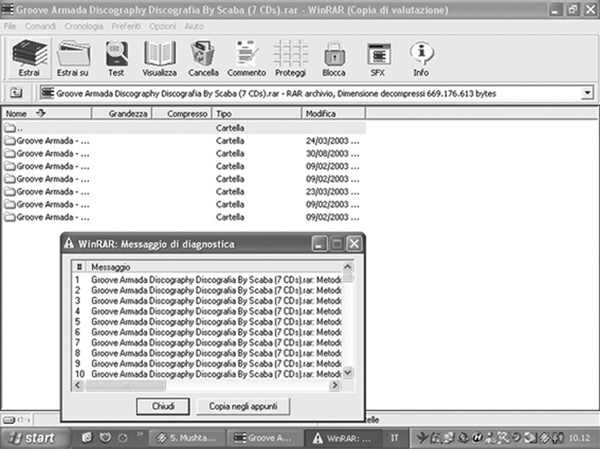Image resolution: width=600 pixels, height=449 pixels.
Task: Open the Preferiti menu
Action: coord(126,26)
